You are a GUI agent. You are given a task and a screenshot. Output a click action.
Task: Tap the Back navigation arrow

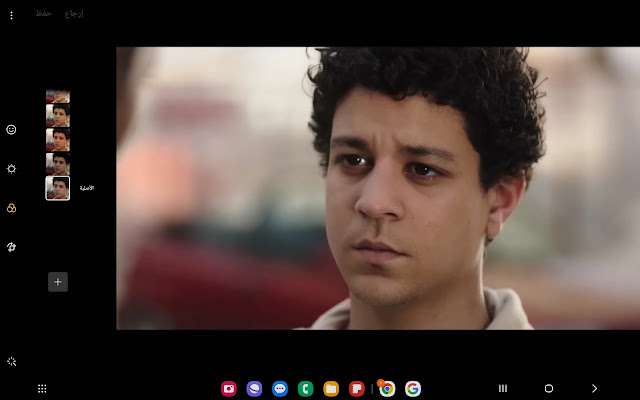(594, 388)
